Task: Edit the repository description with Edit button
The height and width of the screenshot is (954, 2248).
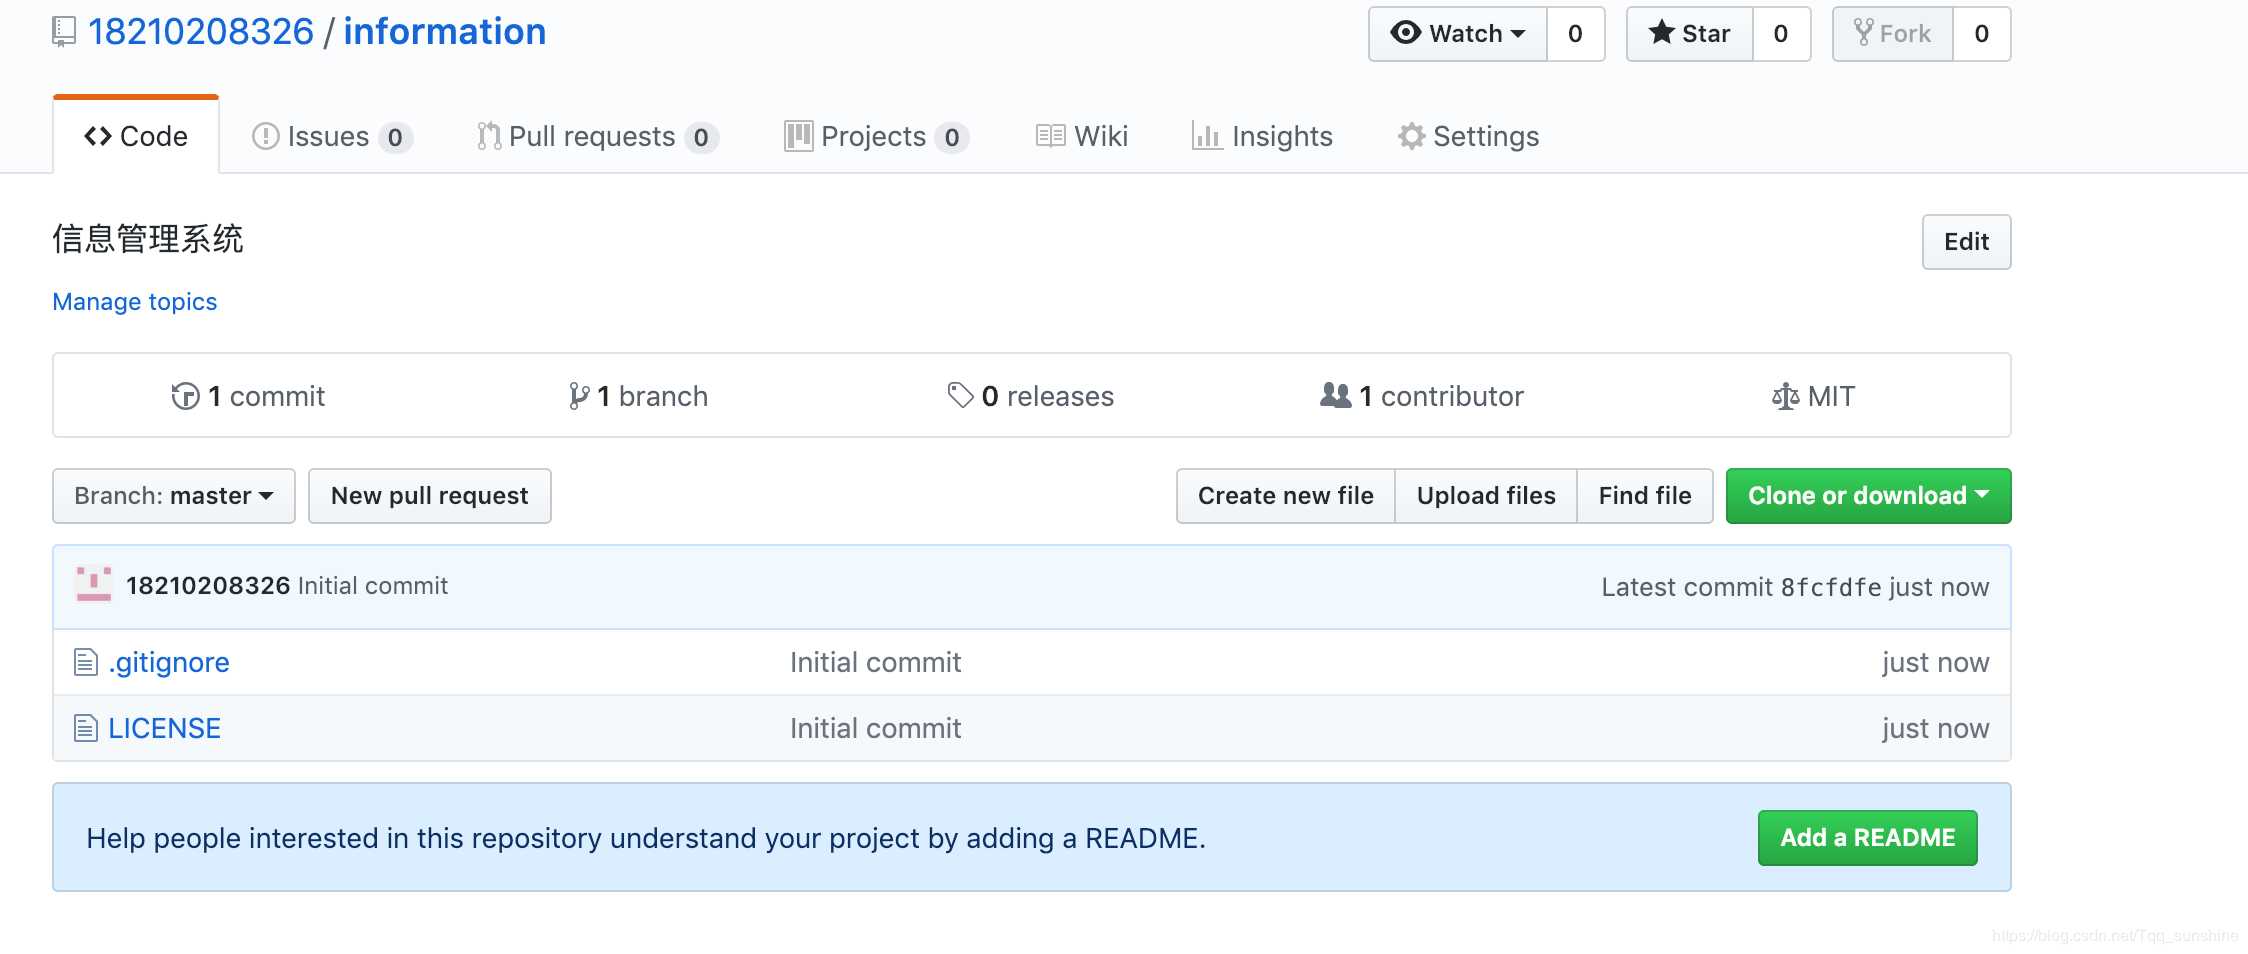Action: (1966, 242)
